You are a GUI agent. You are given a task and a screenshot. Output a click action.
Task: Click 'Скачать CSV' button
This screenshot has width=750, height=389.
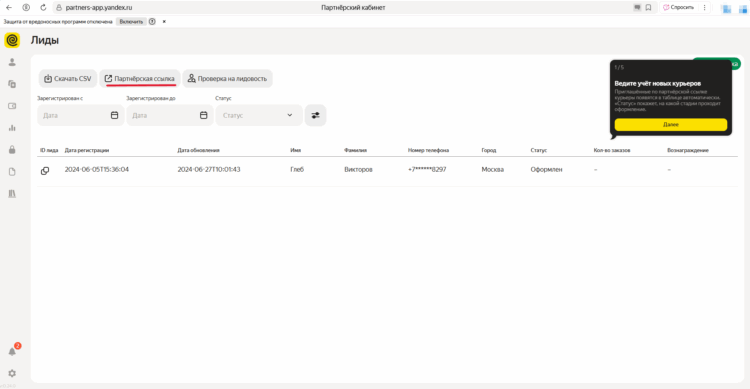pyautogui.click(x=68, y=78)
